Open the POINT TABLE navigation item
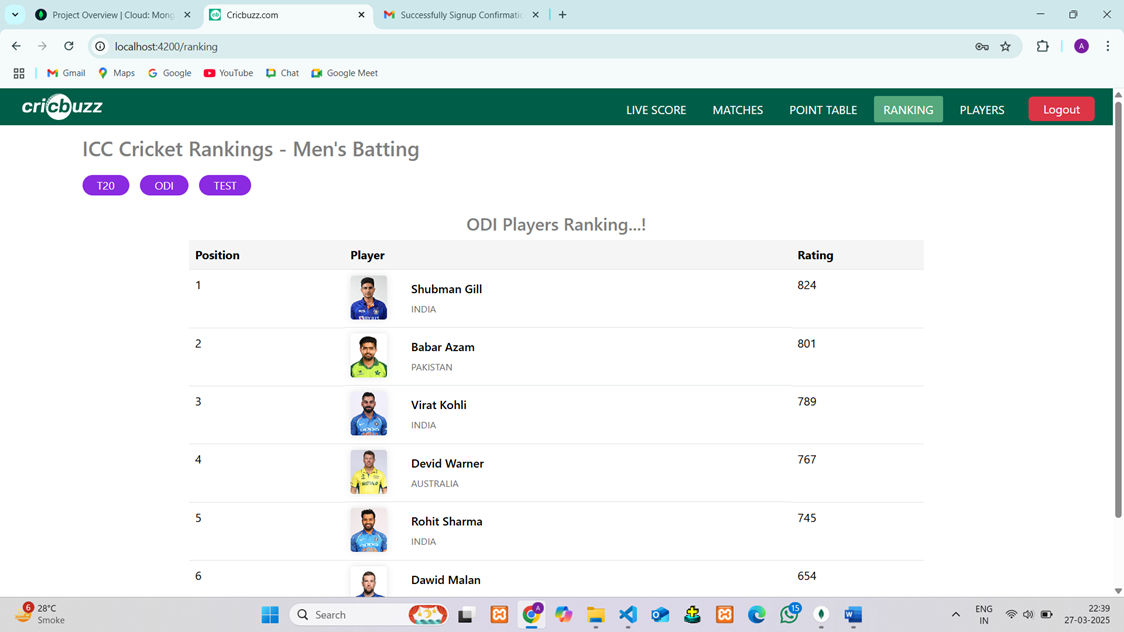 tap(822, 110)
